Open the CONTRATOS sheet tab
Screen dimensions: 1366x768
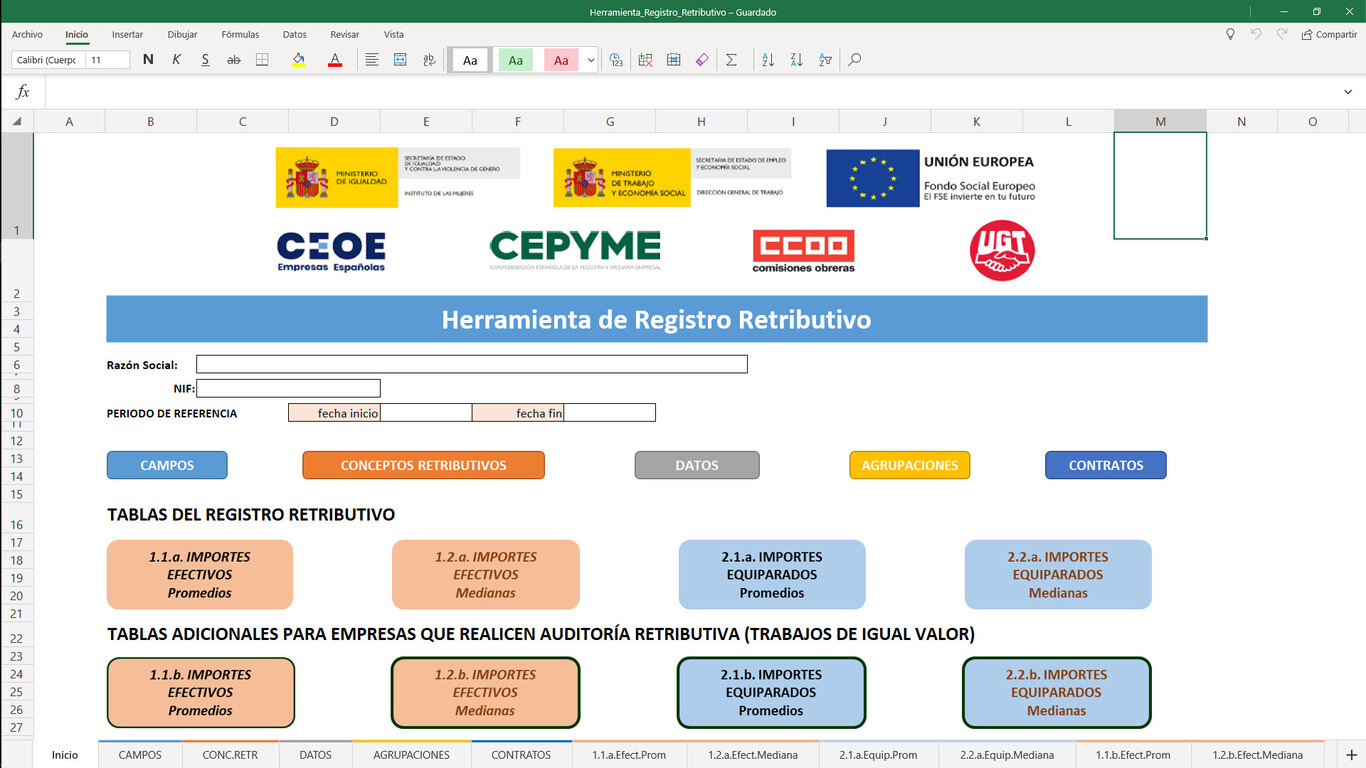(x=521, y=756)
